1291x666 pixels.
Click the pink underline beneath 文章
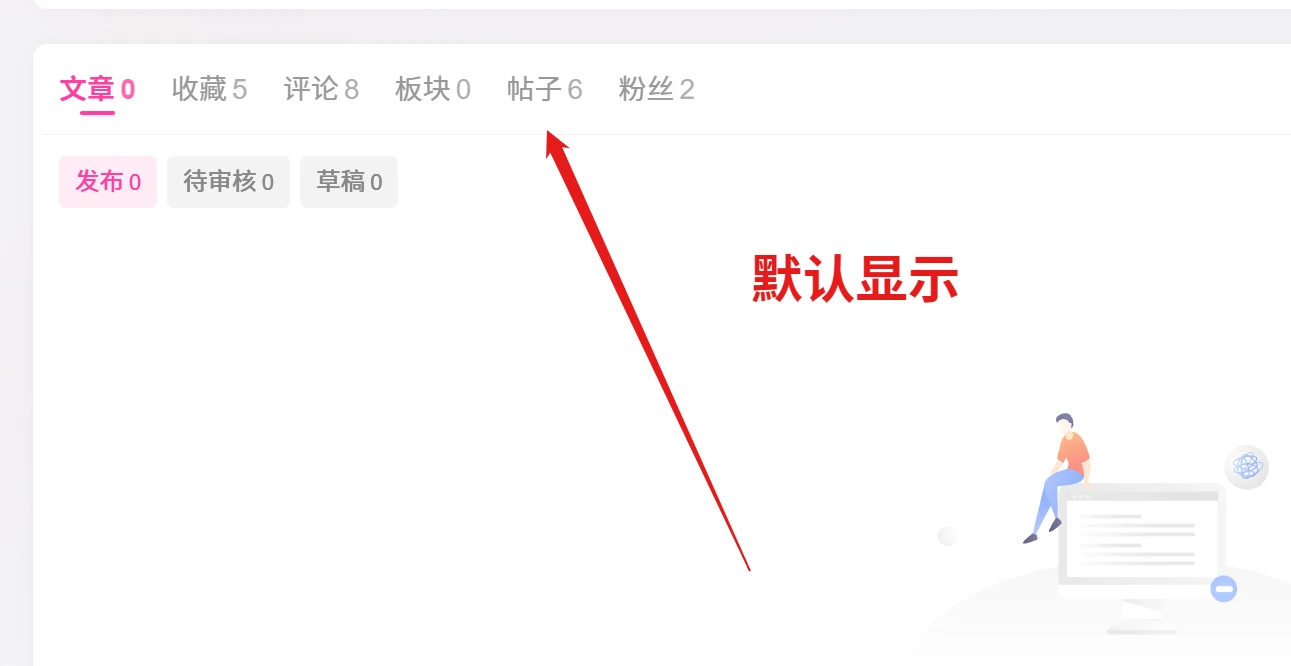pos(97,112)
